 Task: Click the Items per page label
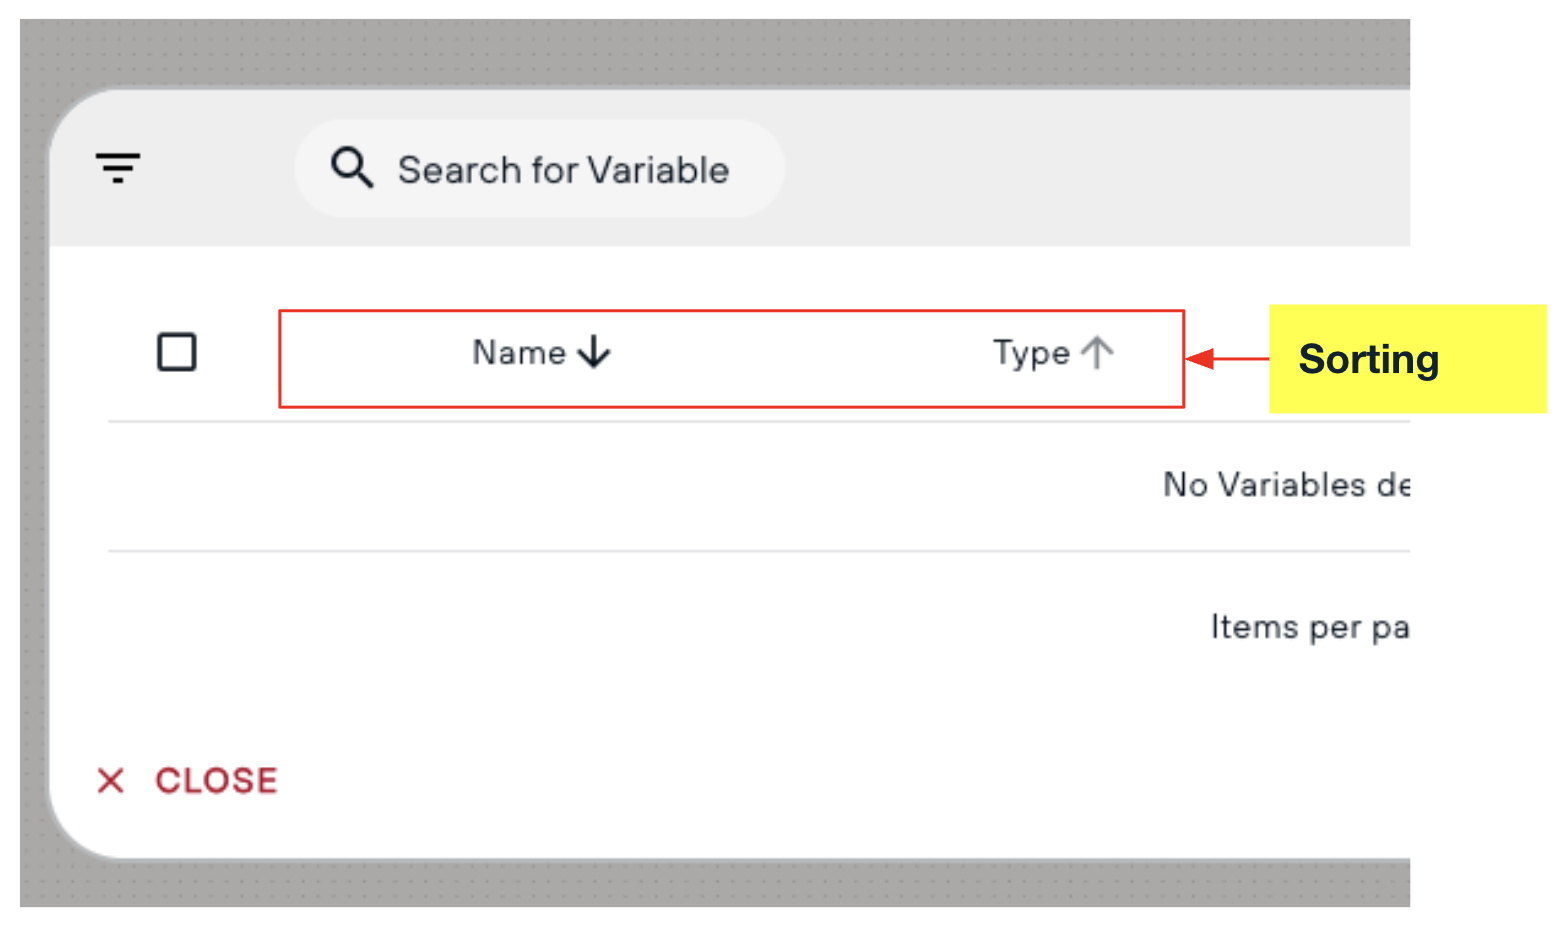(1310, 627)
